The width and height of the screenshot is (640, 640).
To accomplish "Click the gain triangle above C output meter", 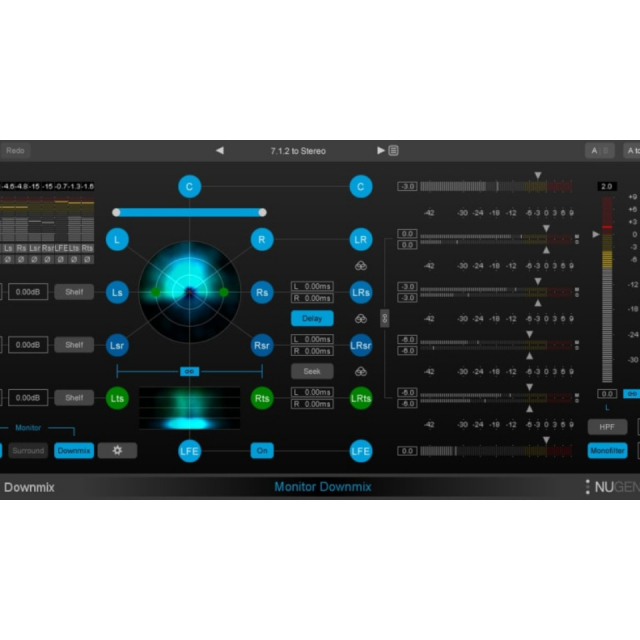I will click(538, 176).
